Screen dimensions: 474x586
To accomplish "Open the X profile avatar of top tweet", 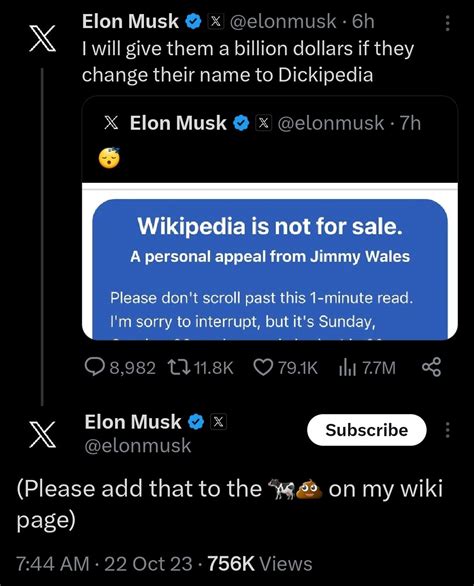I will (43, 38).
